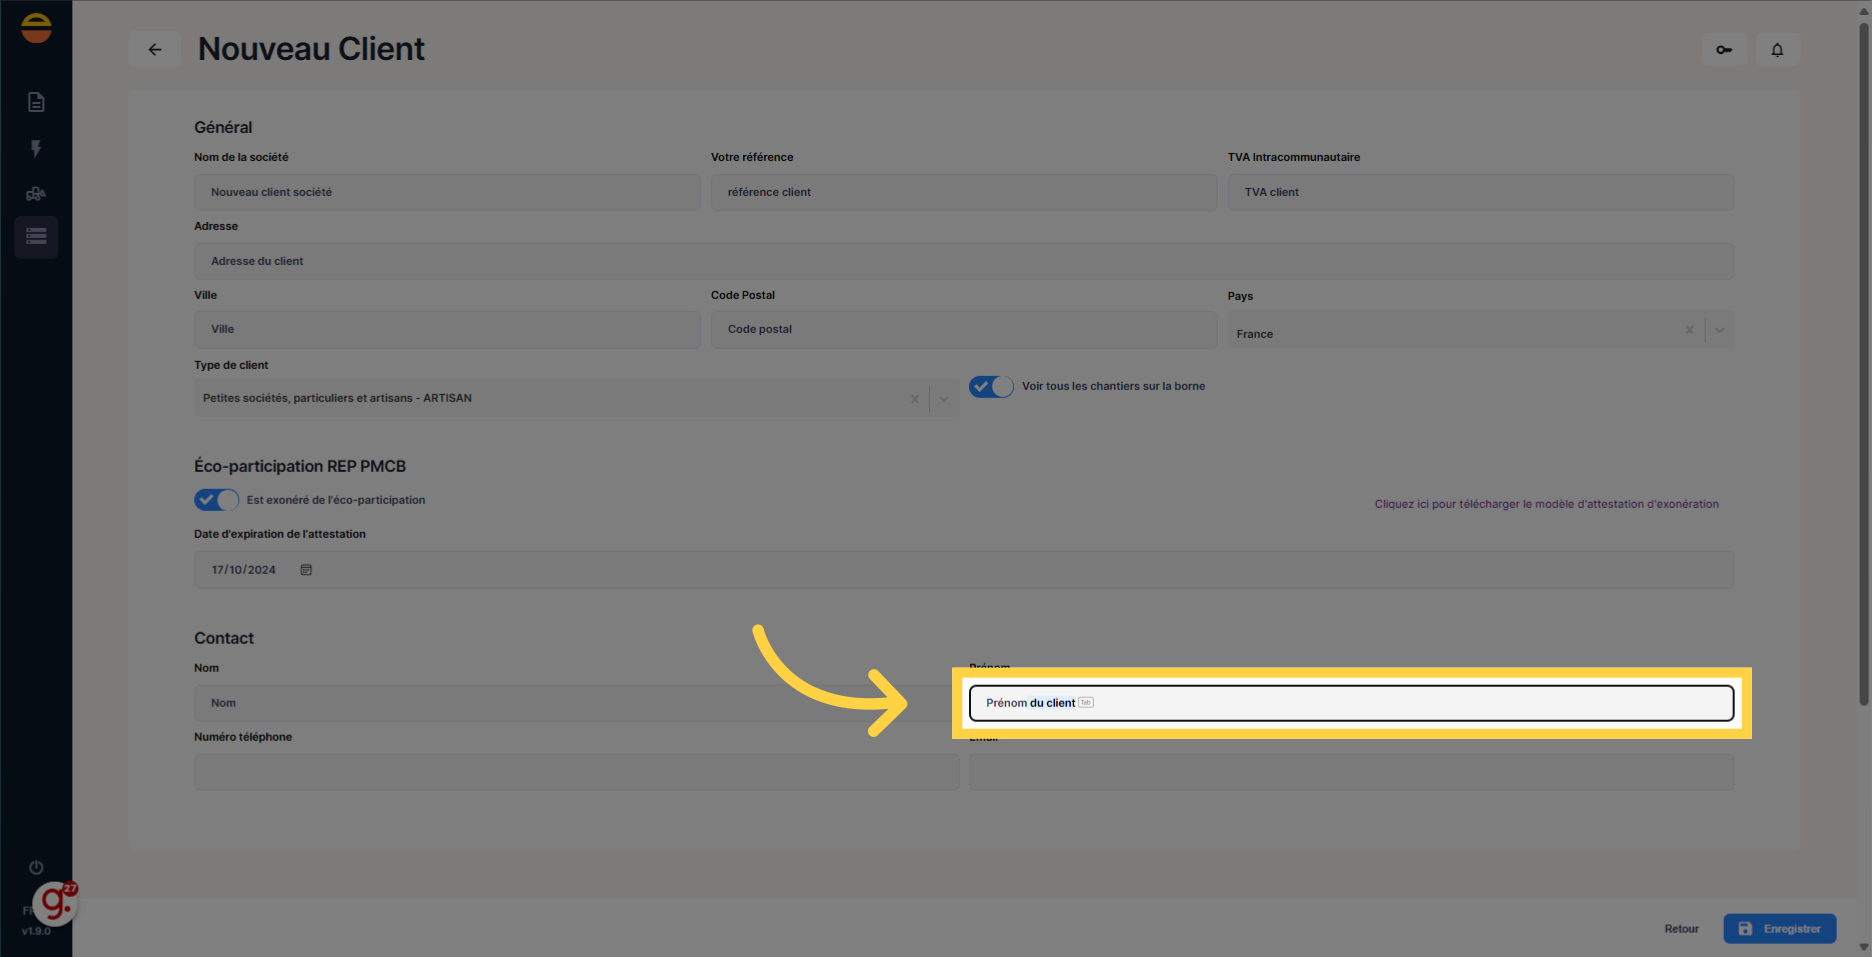1872x957 pixels.
Task: Clear the France selection with the x
Action: coord(1689,329)
